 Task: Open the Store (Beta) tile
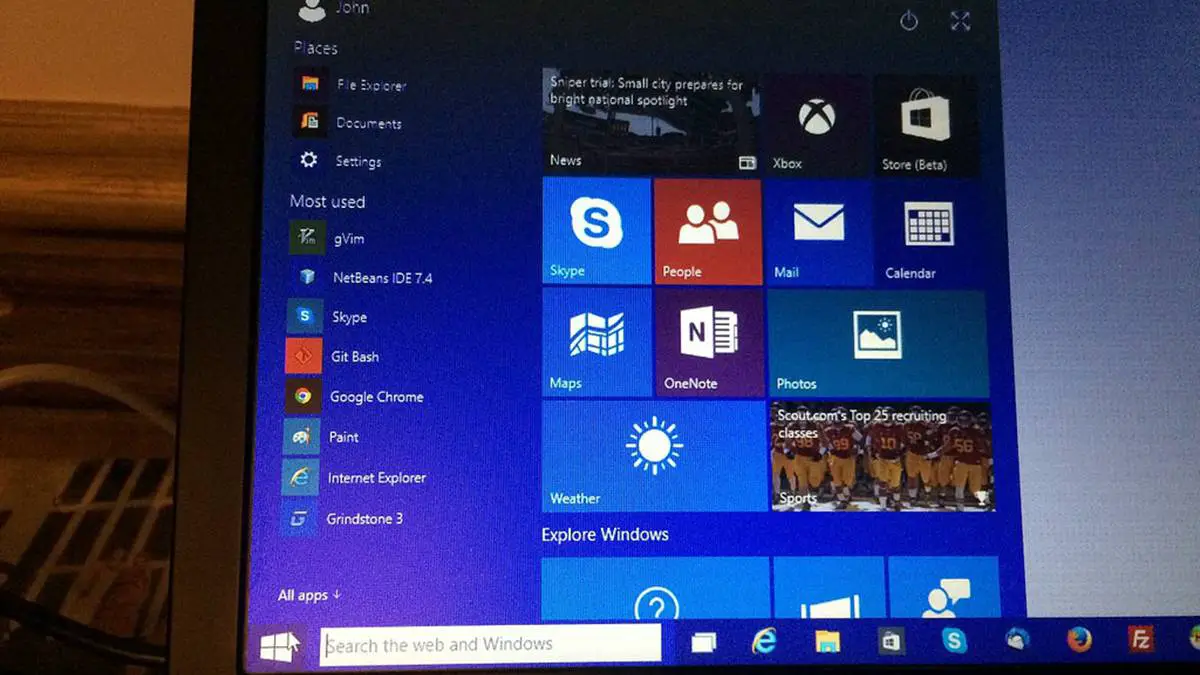[x=925, y=125]
